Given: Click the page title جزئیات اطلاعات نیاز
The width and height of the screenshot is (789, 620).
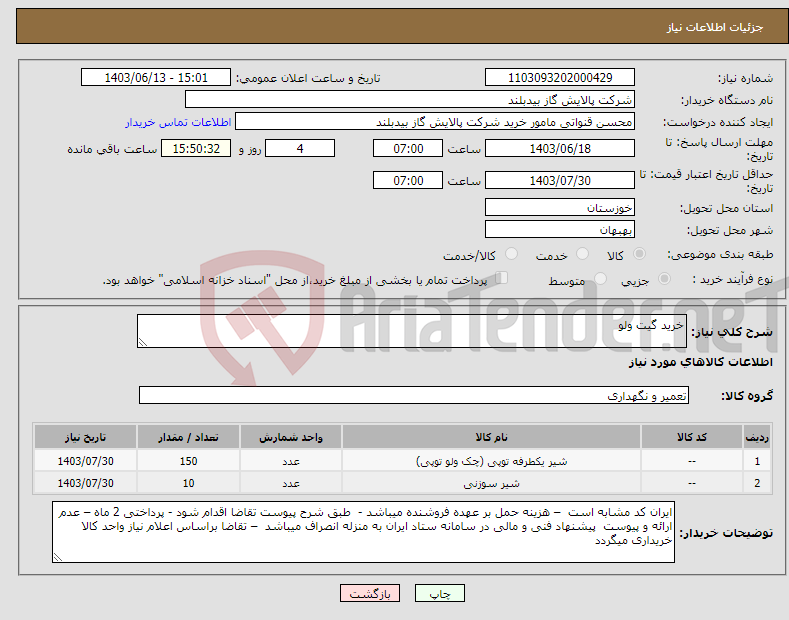Looking at the screenshot, I should click(715, 27).
